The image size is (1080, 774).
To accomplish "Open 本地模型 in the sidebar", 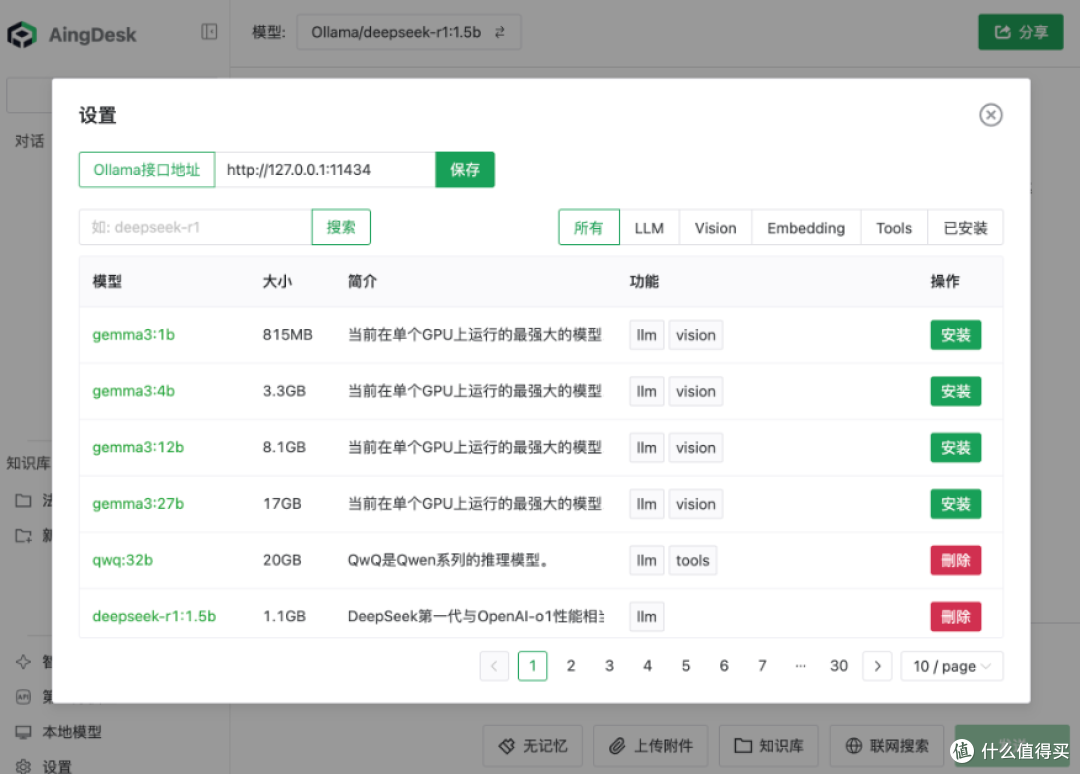I will click(72, 732).
